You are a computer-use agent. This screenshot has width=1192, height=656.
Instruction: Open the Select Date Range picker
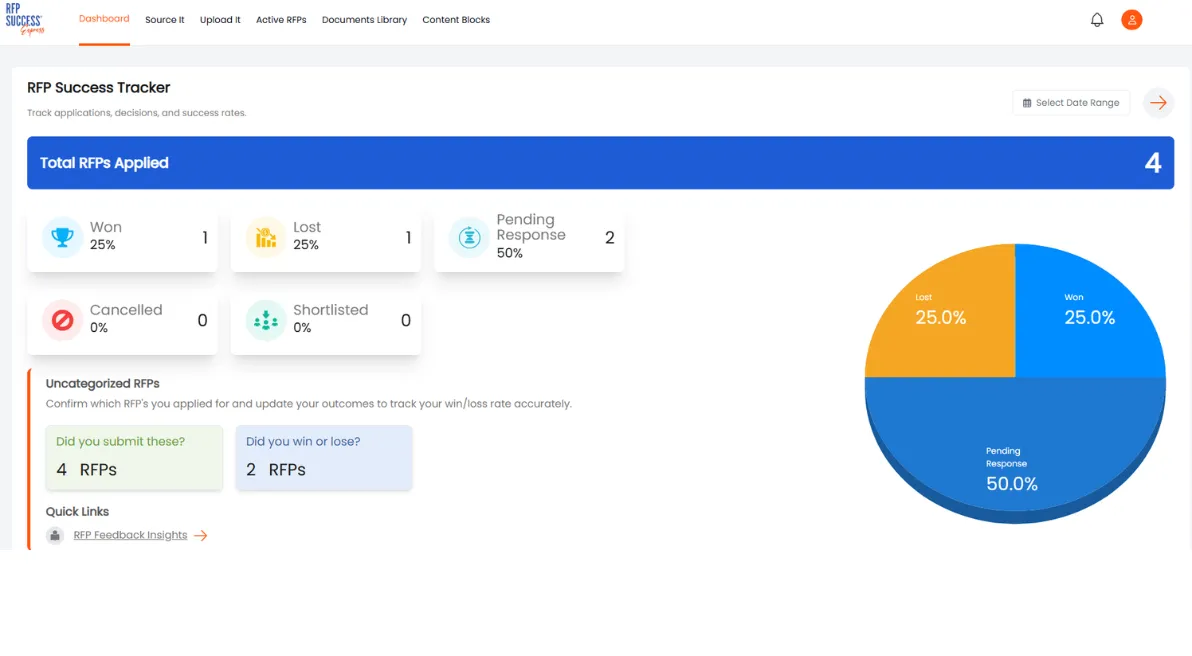point(1070,103)
